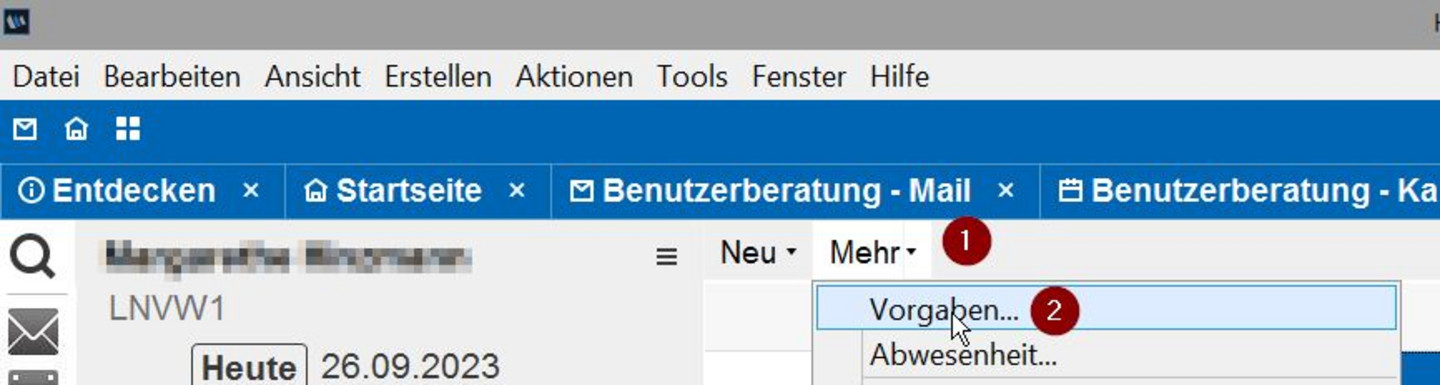1440x385 pixels.
Task: Open the four-squares workspace icon
Action: coord(128,128)
